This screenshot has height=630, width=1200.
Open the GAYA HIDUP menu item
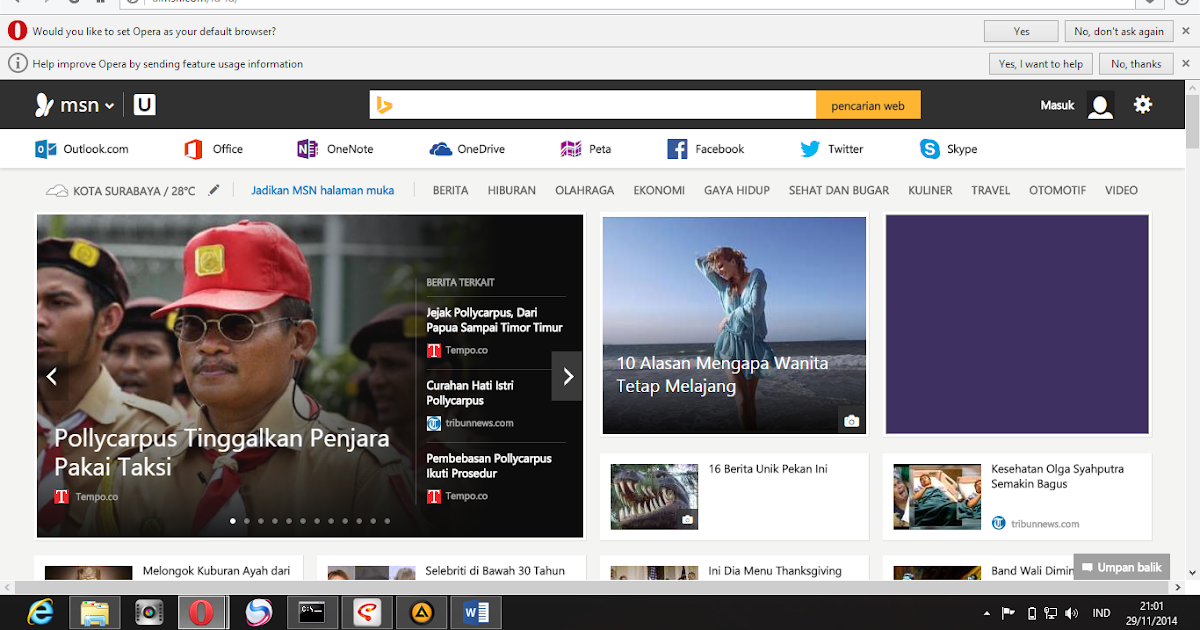coord(737,190)
